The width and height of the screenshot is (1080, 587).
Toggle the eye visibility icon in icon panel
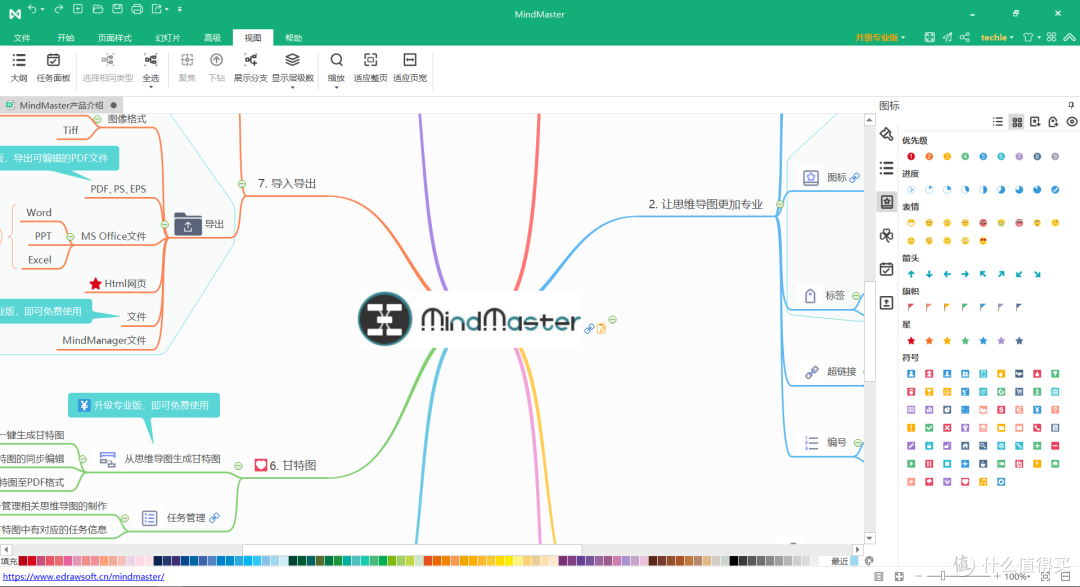[1072, 122]
